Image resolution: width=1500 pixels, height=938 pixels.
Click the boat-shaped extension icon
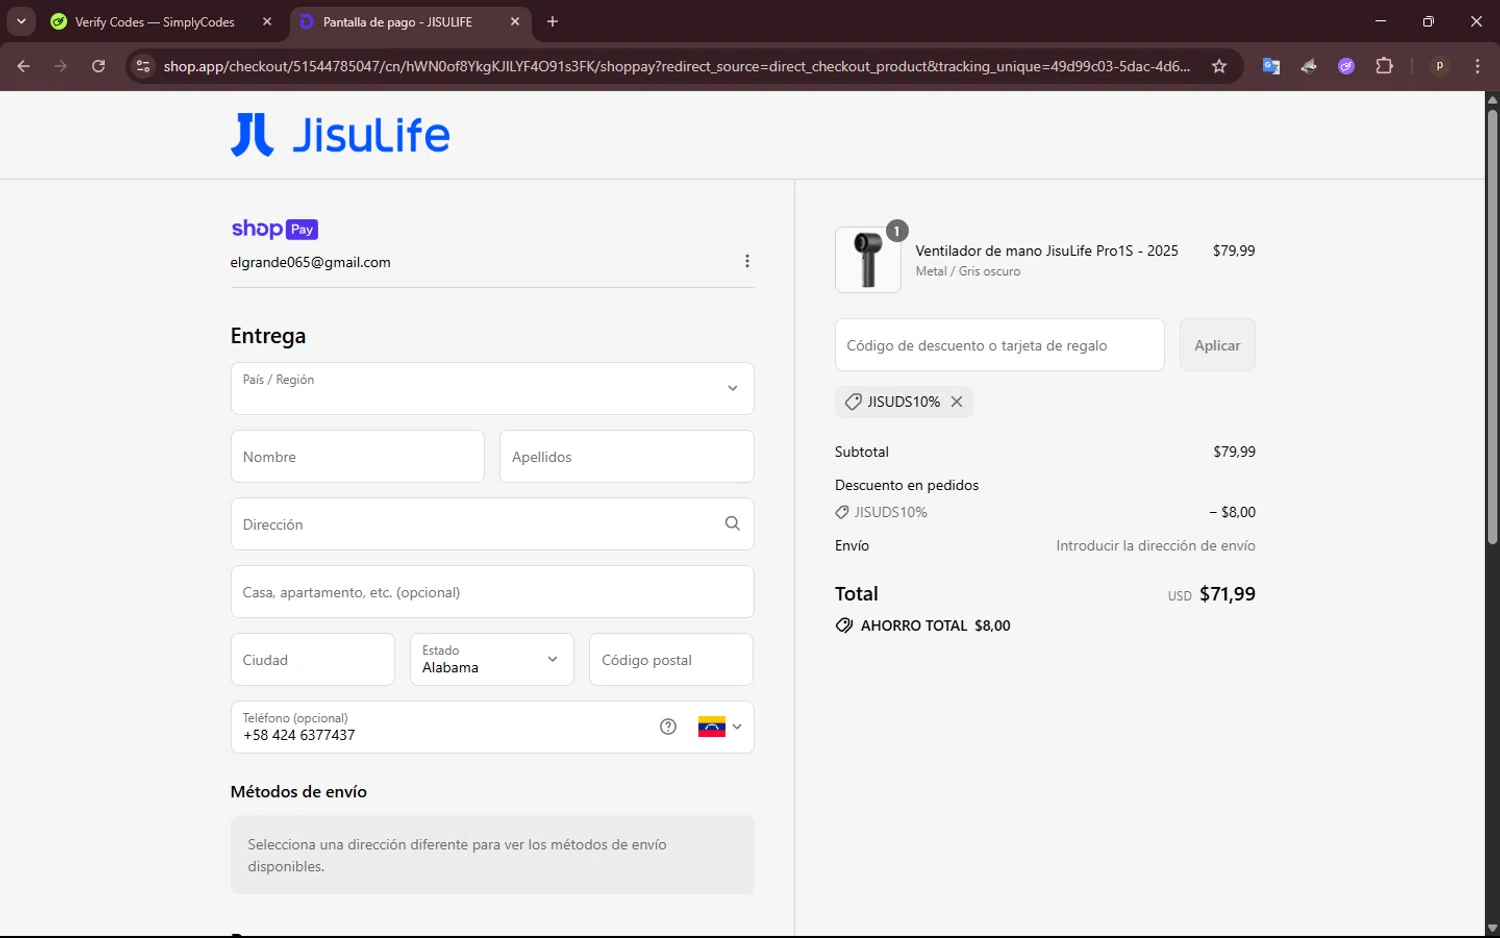pyautogui.click(x=1308, y=66)
